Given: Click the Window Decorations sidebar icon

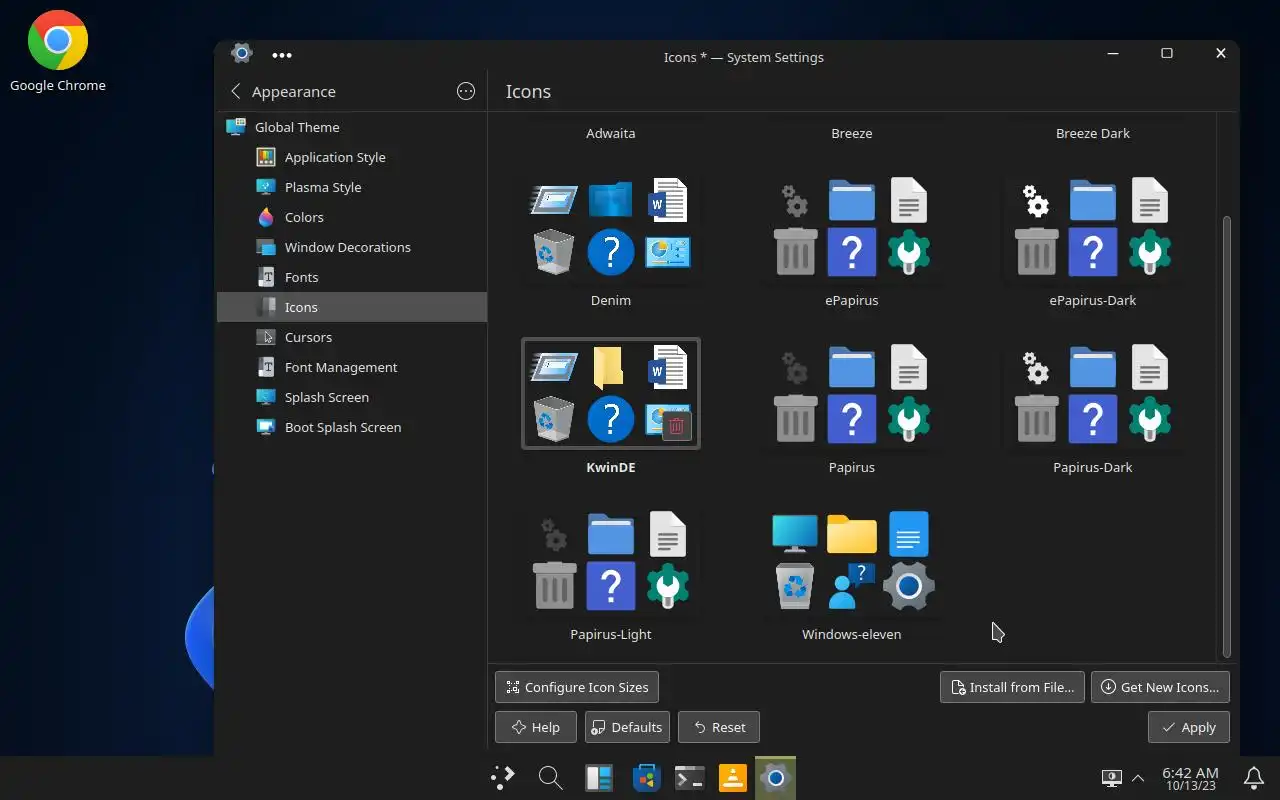Looking at the screenshot, I should [265, 247].
